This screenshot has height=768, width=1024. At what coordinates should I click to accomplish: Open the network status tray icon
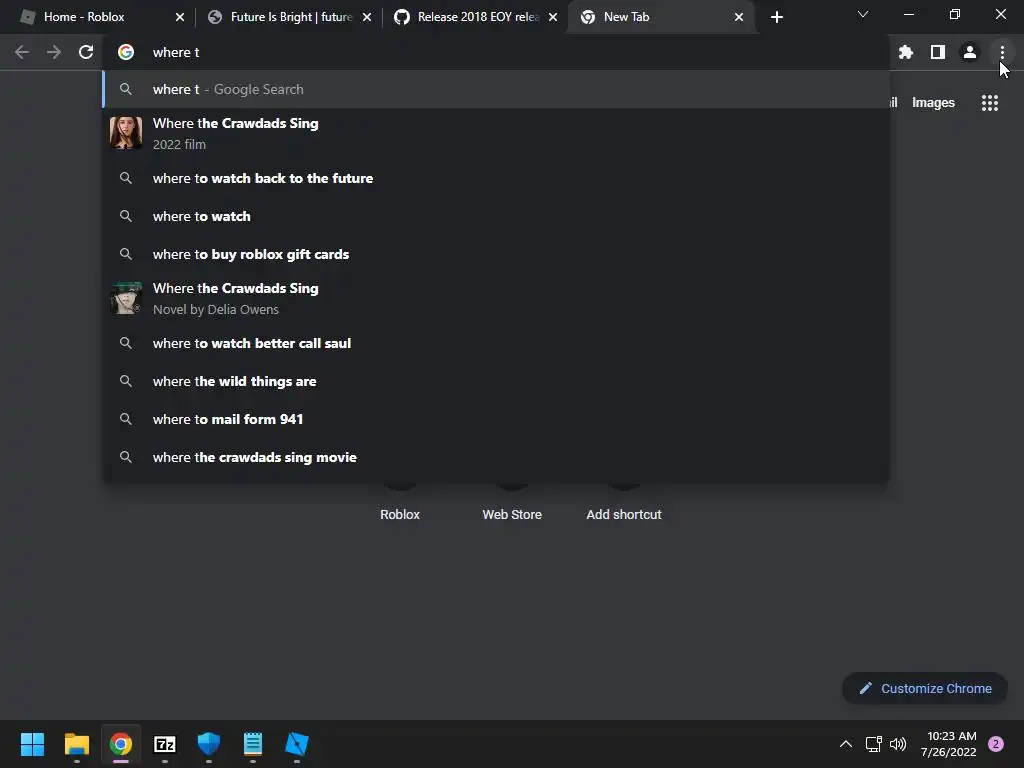pyautogui.click(x=873, y=744)
